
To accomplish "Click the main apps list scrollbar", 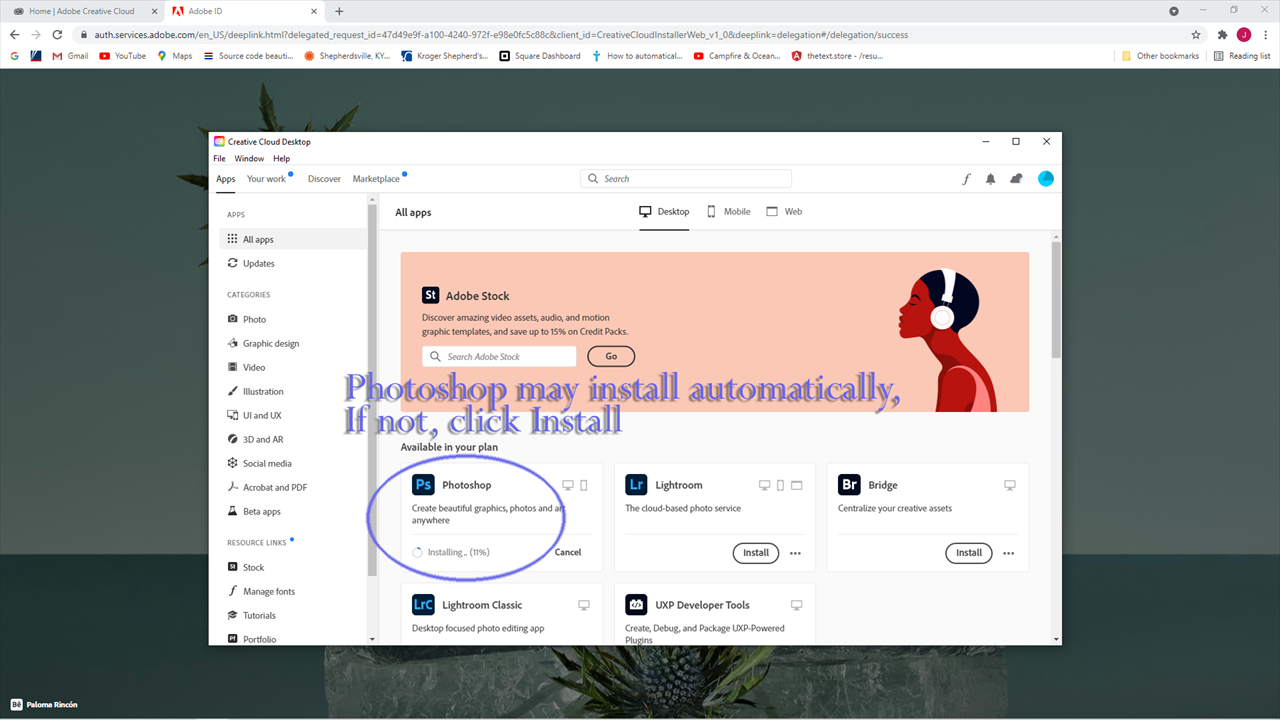I will (1056, 299).
